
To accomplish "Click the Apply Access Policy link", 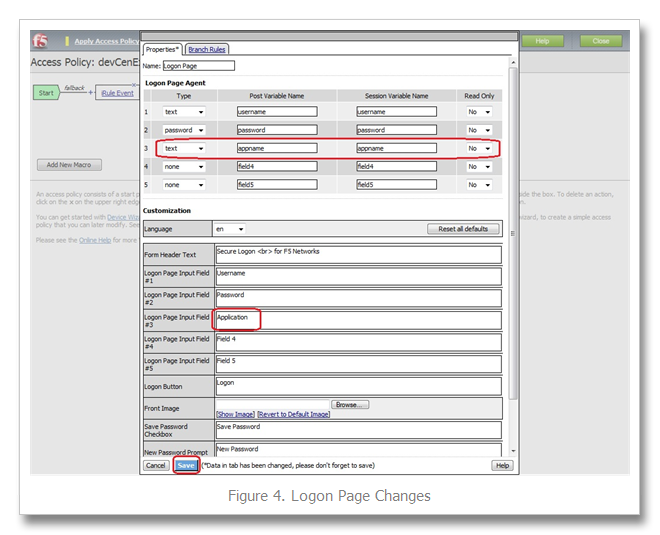I will tap(107, 41).
